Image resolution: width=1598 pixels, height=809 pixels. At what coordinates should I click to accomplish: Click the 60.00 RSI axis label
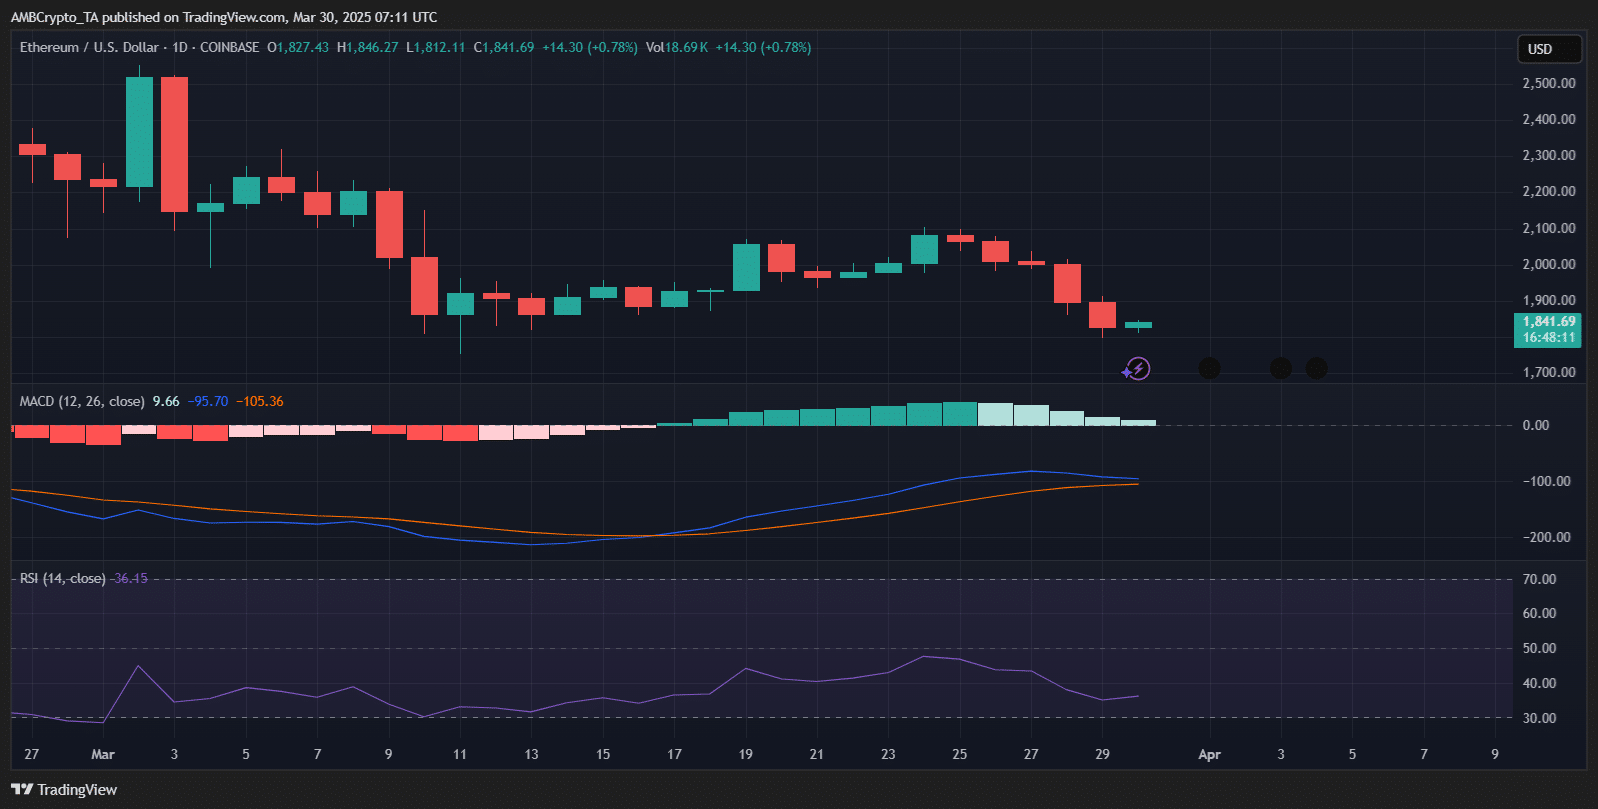1540,613
